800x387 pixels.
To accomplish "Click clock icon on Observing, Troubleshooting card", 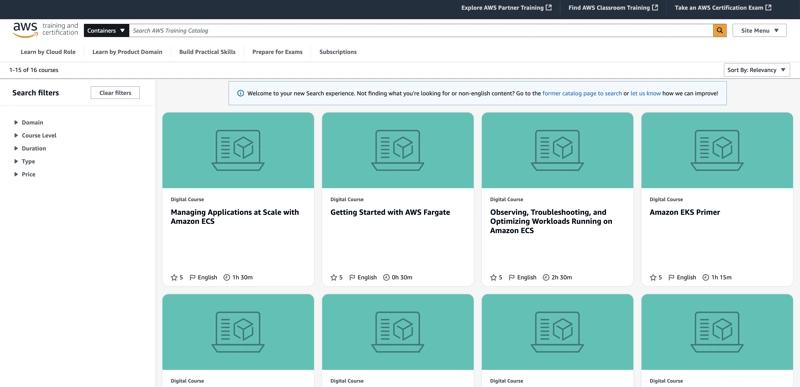I will click(x=546, y=277).
